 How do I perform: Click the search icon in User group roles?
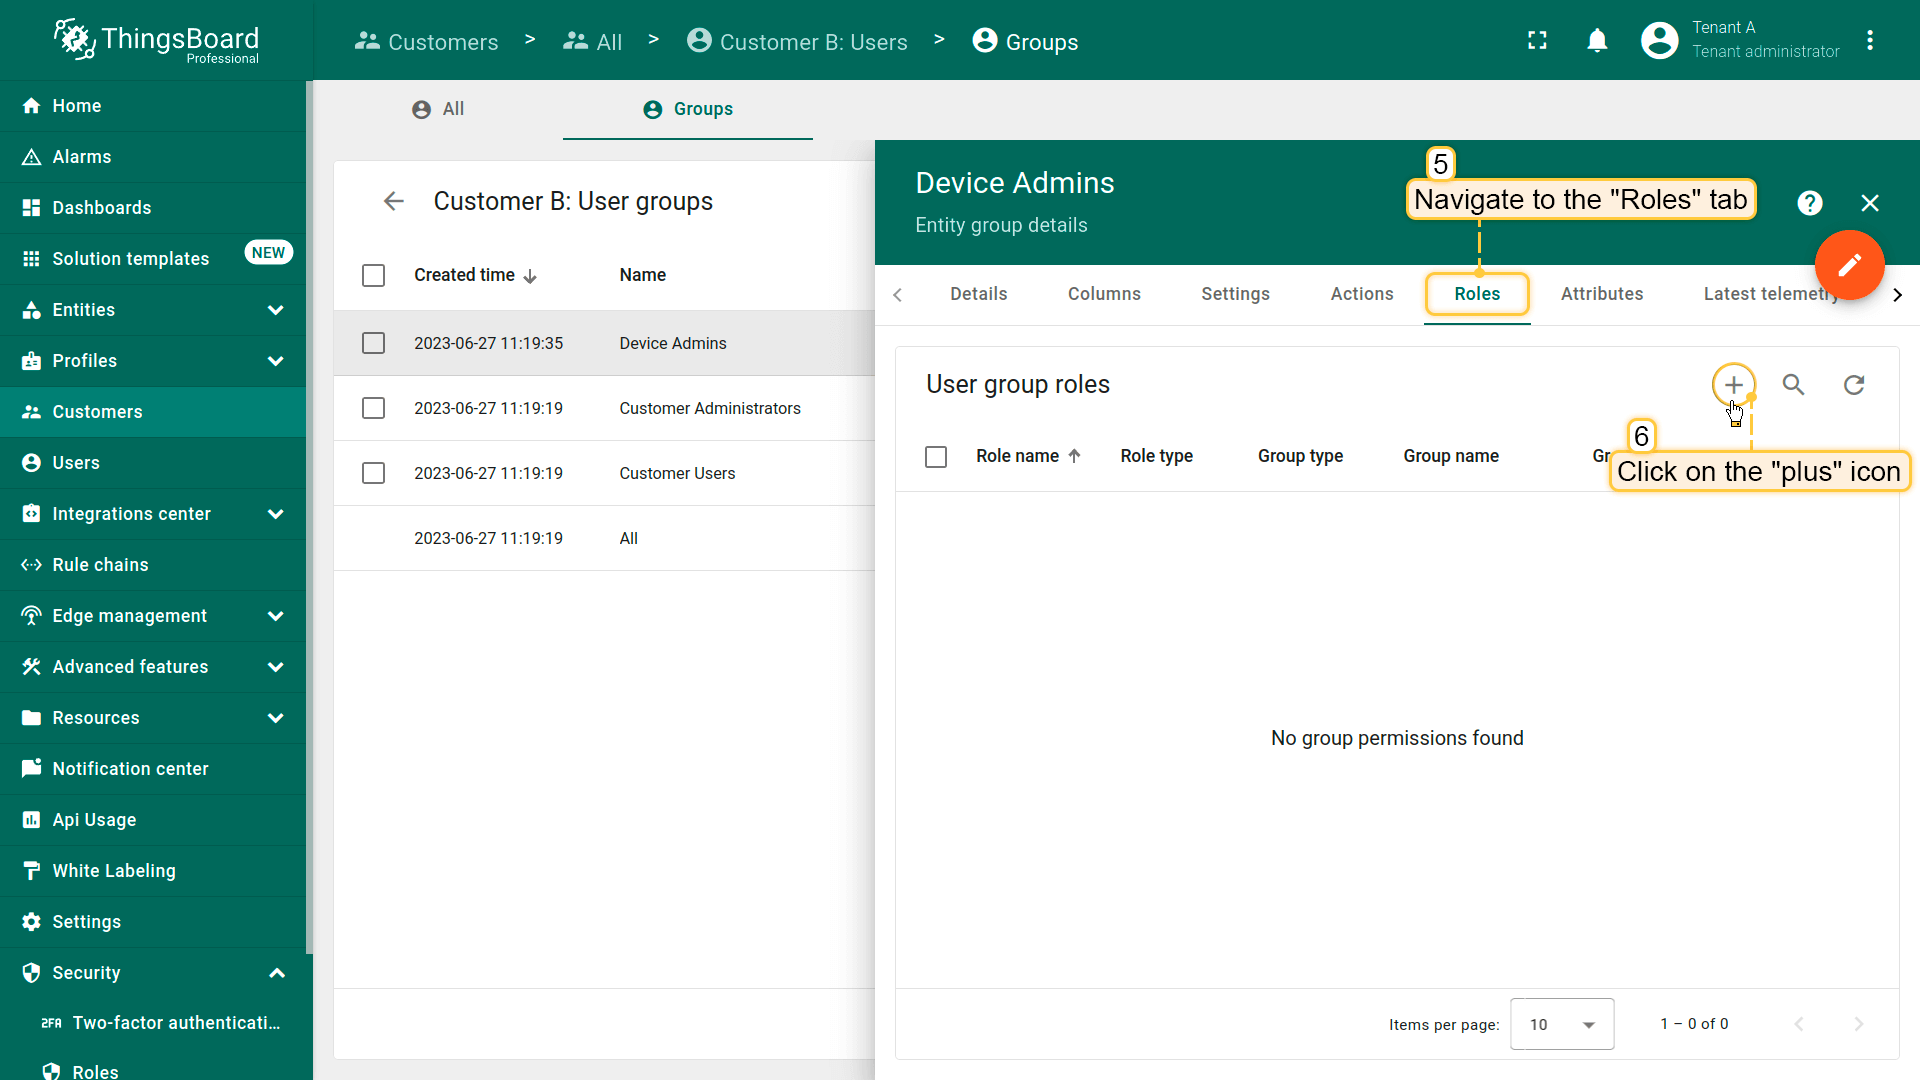1793,385
